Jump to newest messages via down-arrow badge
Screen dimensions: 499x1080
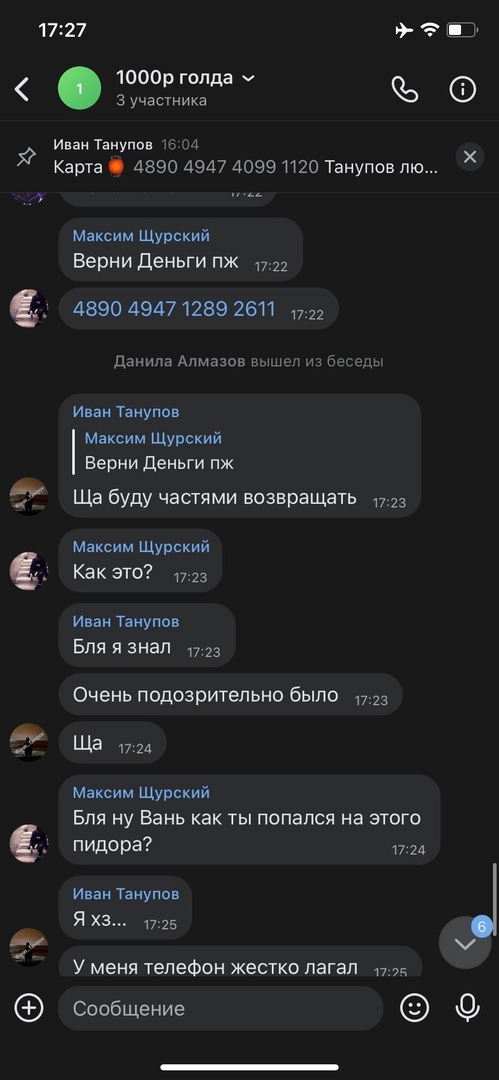click(x=465, y=943)
